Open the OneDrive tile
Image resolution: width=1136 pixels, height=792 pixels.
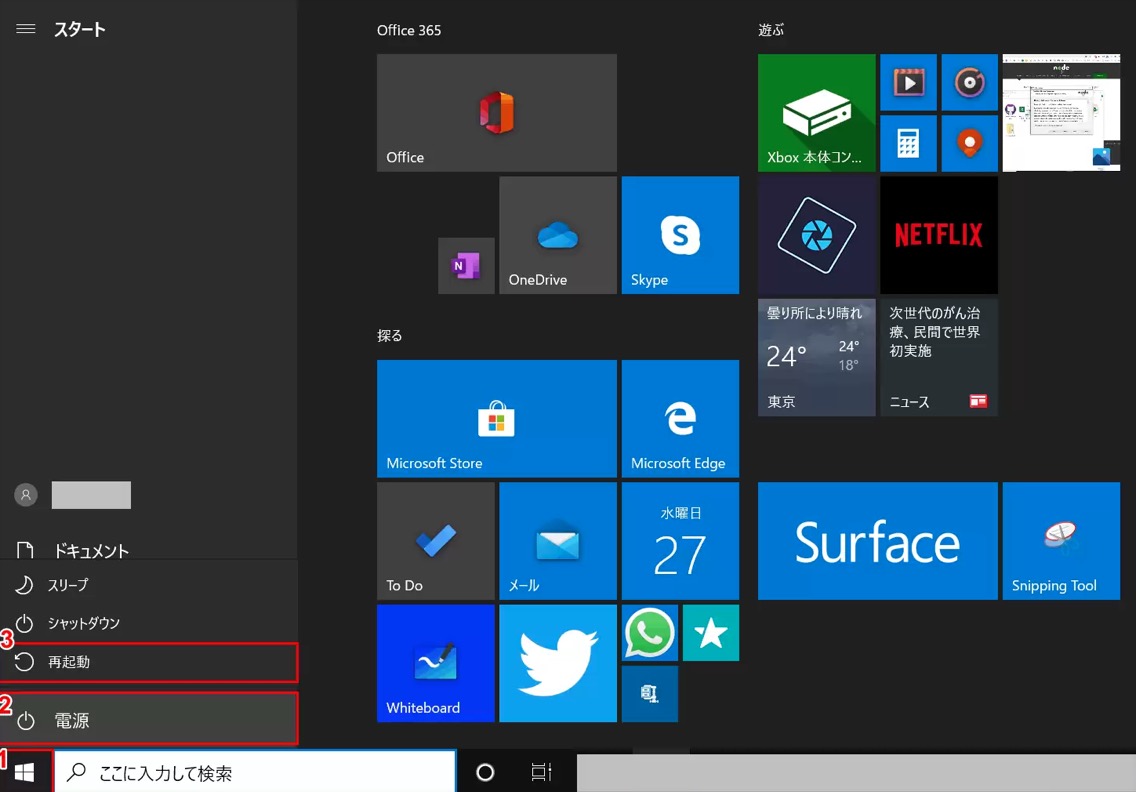[558, 235]
